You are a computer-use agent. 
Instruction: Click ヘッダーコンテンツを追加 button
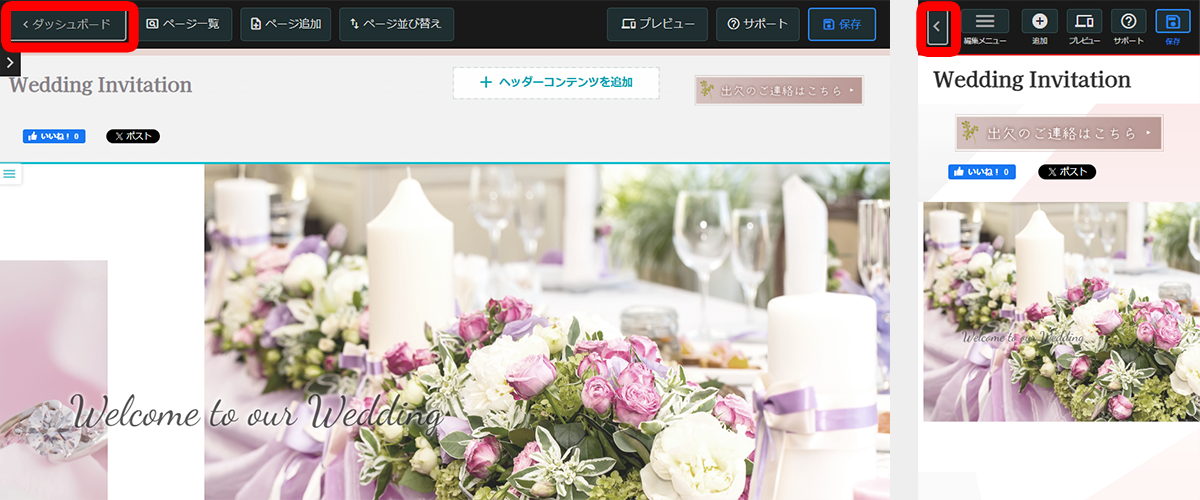(556, 83)
